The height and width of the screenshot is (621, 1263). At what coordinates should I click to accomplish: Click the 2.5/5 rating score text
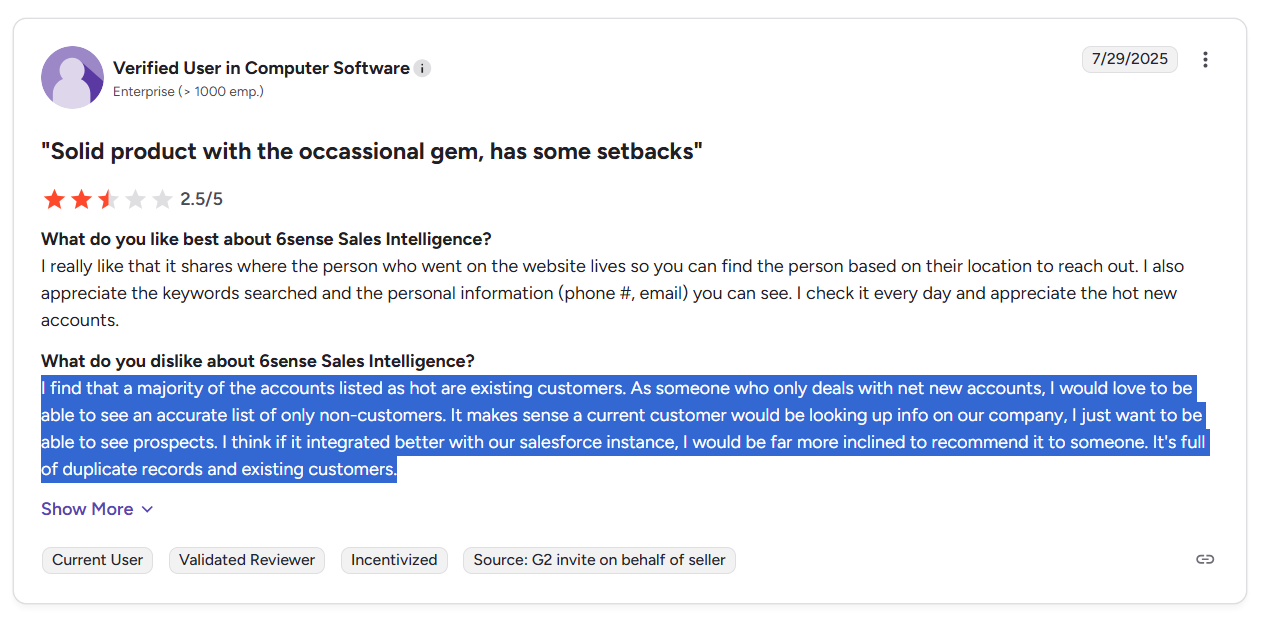pyautogui.click(x=201, y=200)
